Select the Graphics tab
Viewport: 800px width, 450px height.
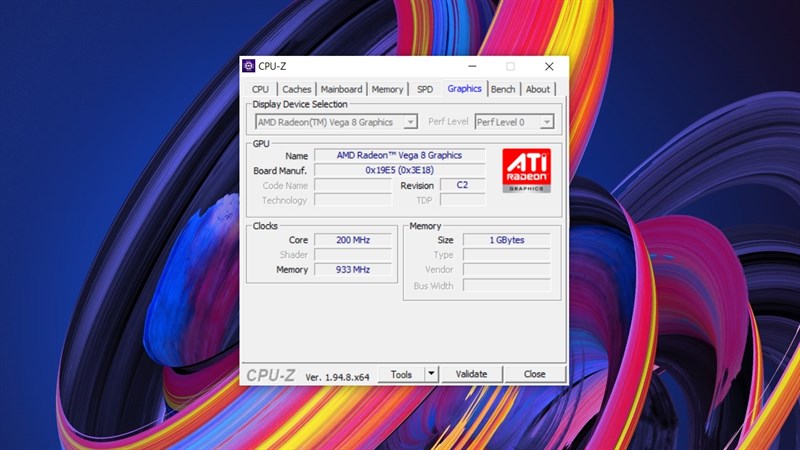464,89
